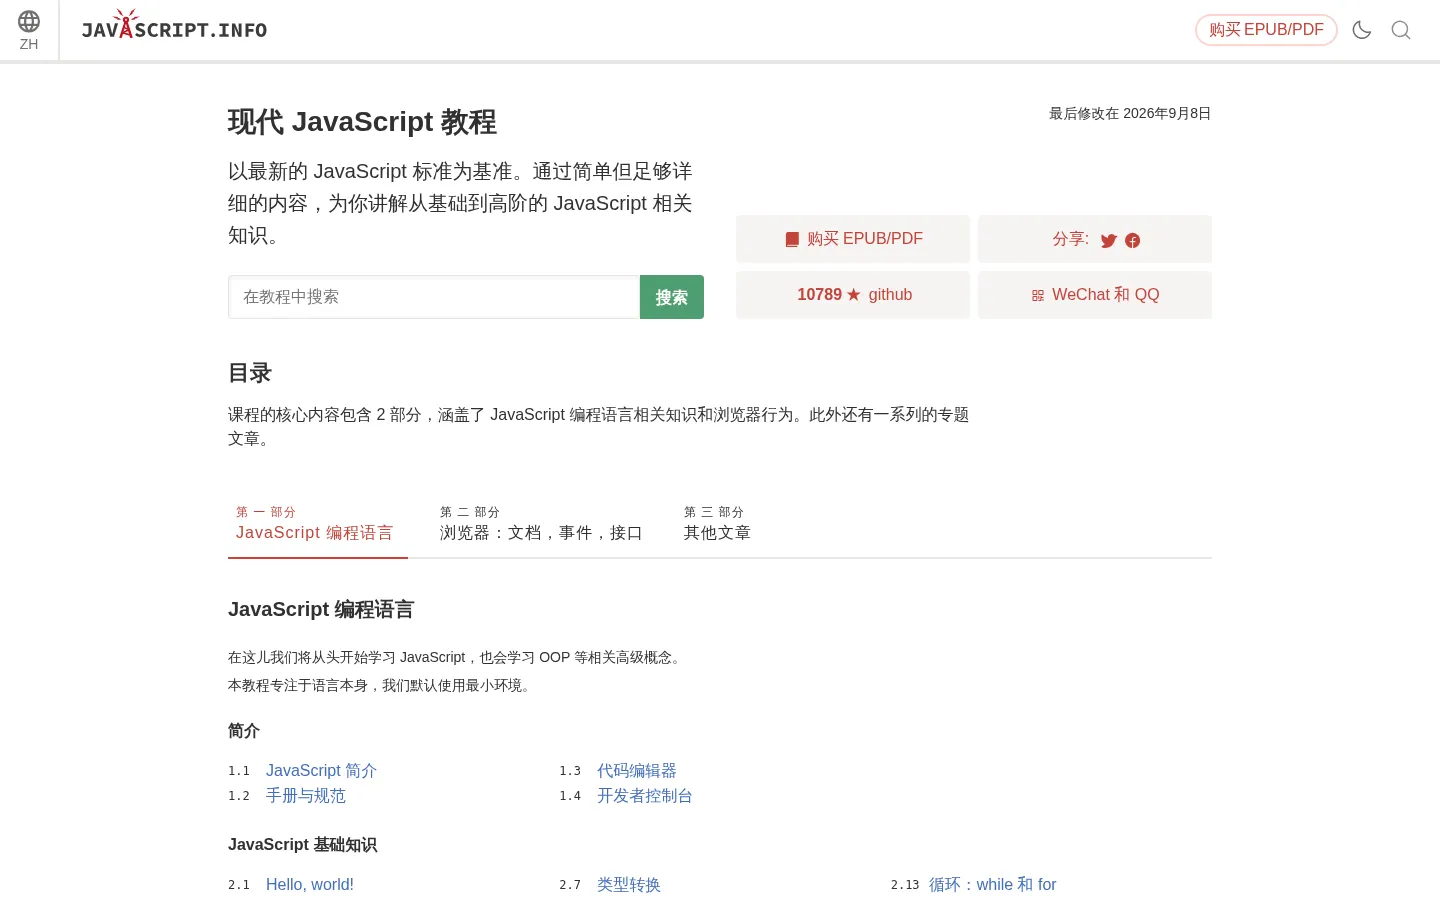Viewport: 1440px width, 900px height.
Task: Click the green 搜索 button
Action: pyautogui.click(x=672, y=297)
